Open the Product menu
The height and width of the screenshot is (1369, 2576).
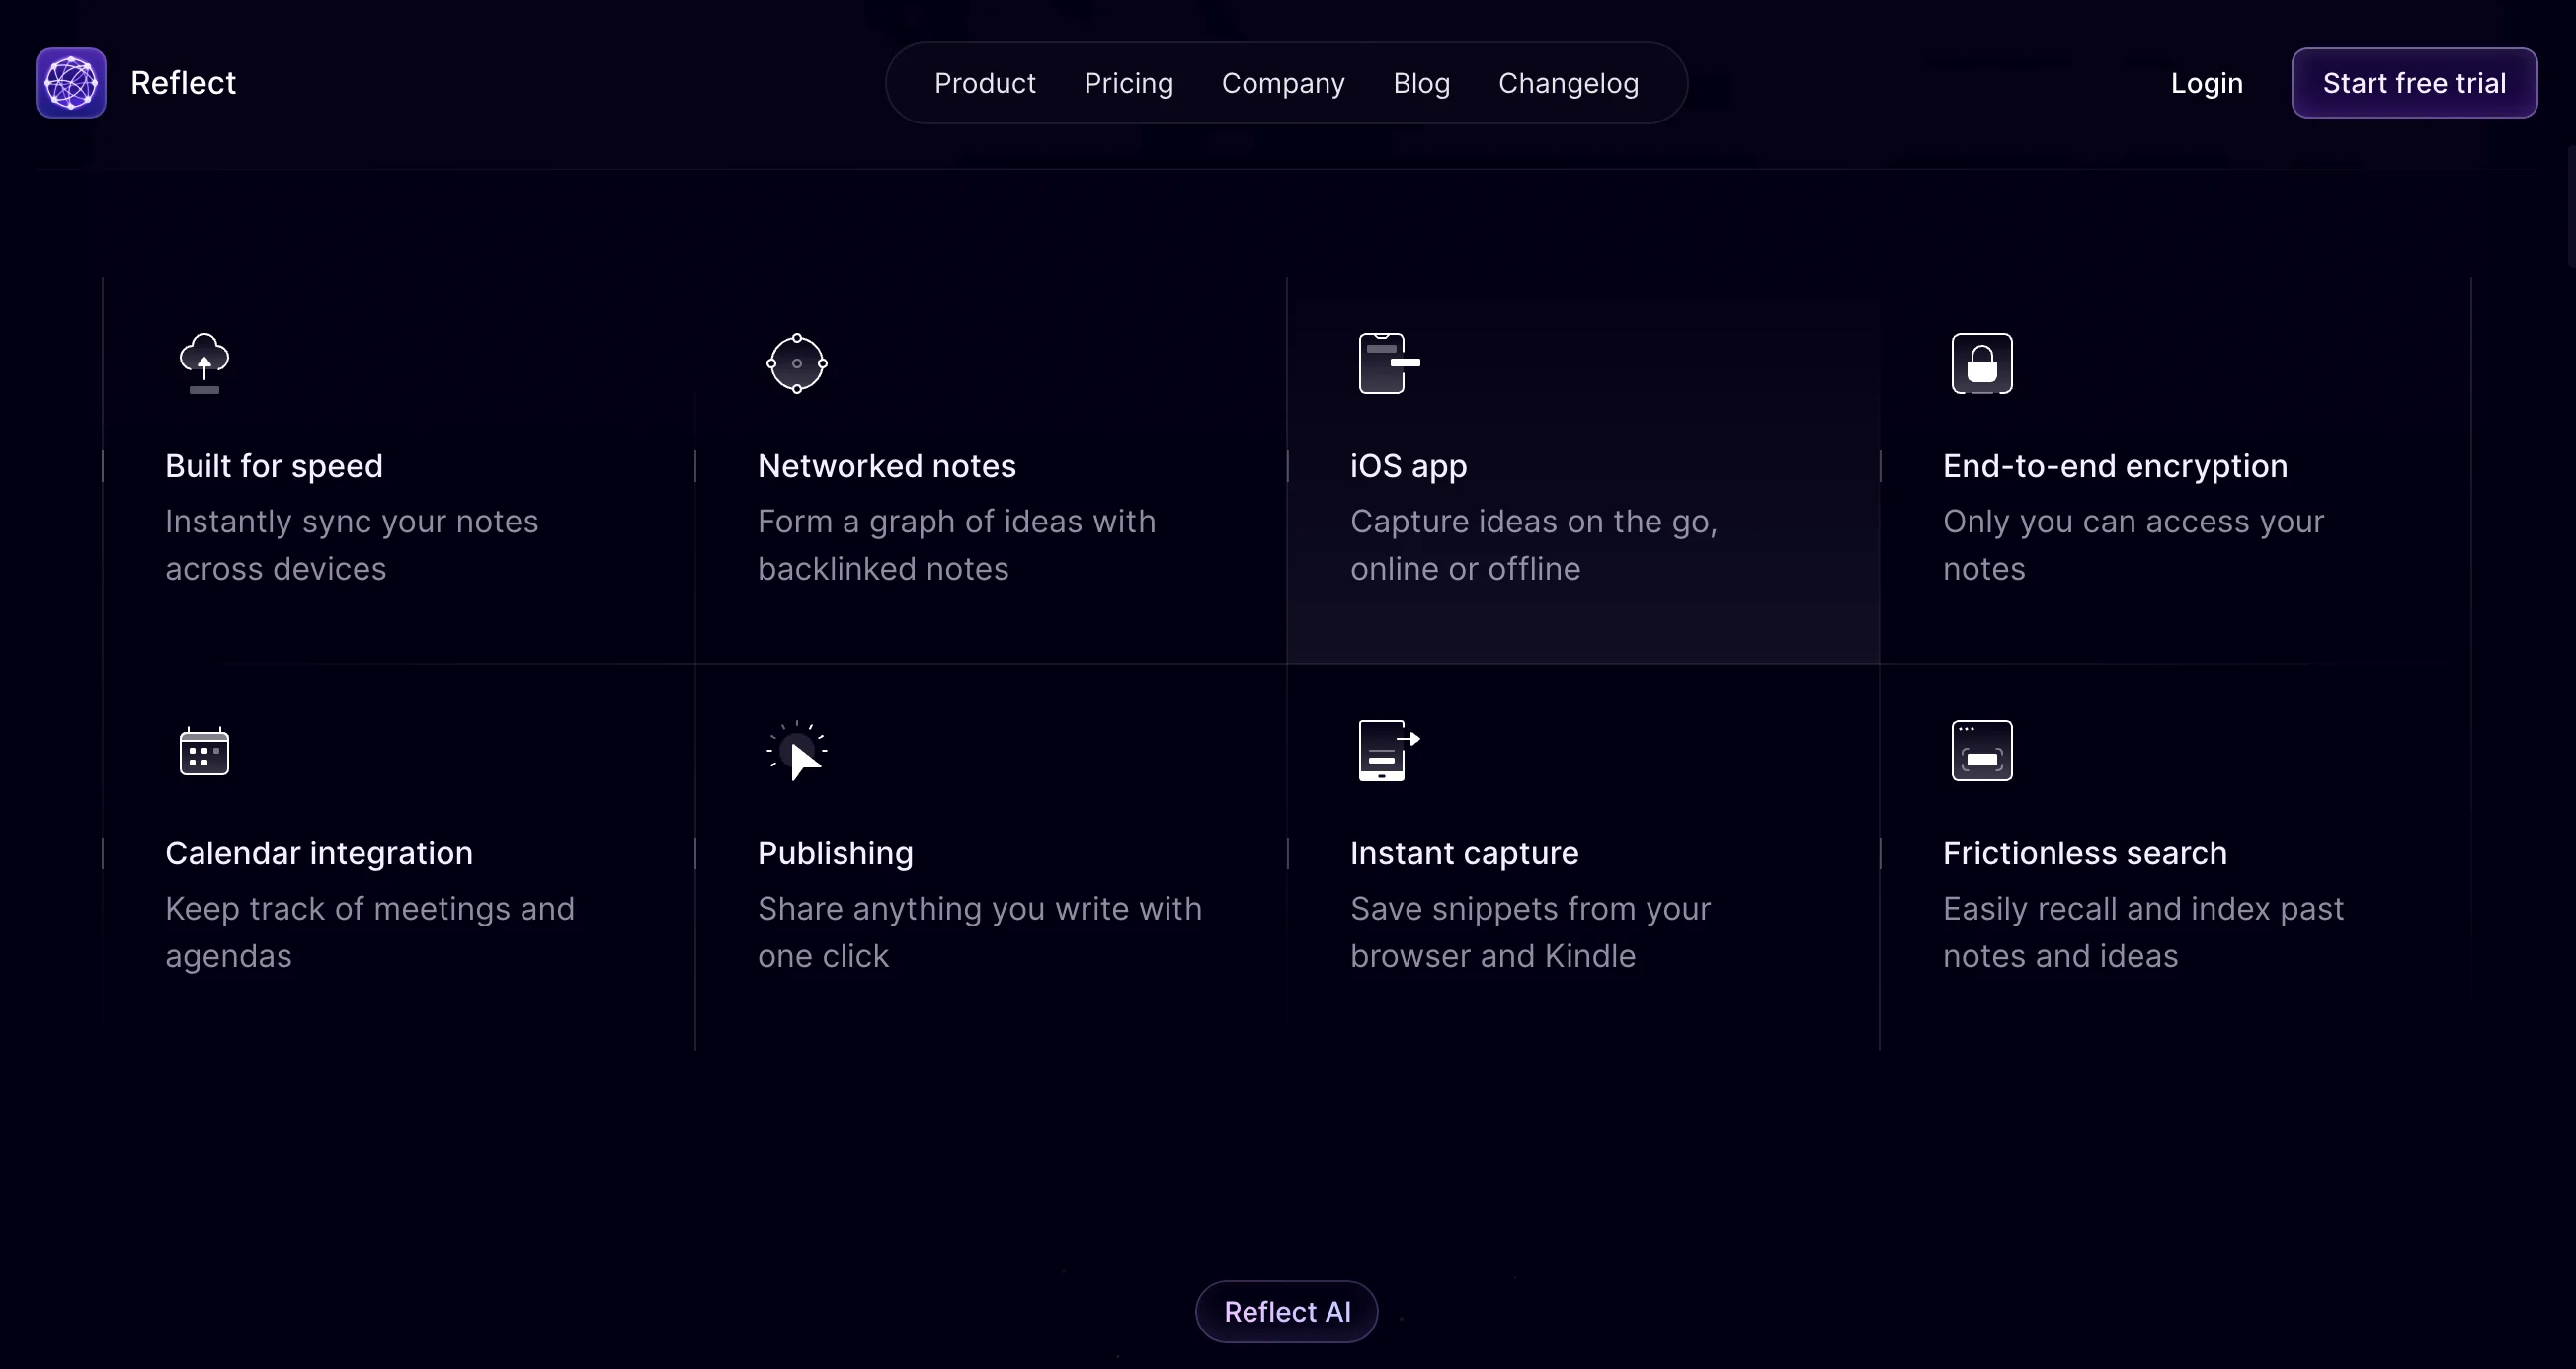[985, 83]
